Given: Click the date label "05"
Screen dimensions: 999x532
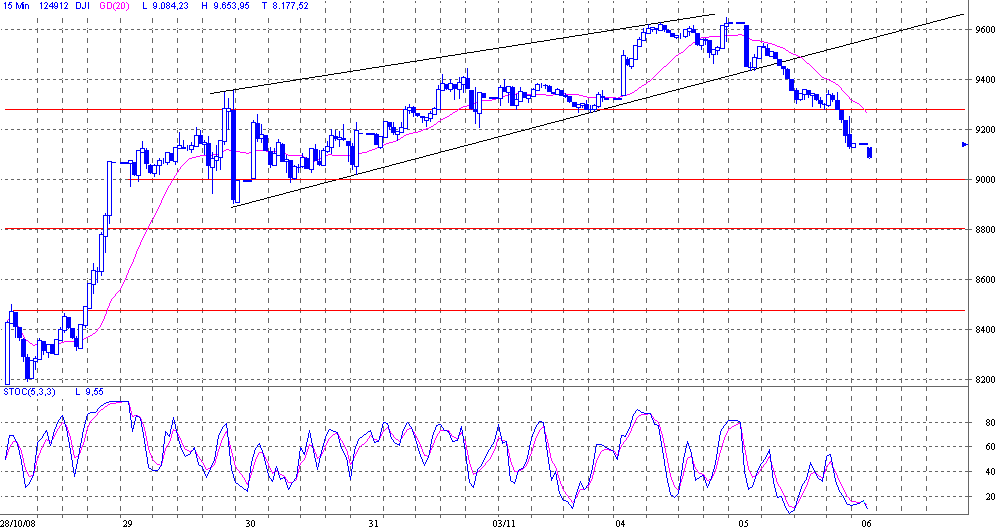Looking at the screenshot, I should 744,524.
